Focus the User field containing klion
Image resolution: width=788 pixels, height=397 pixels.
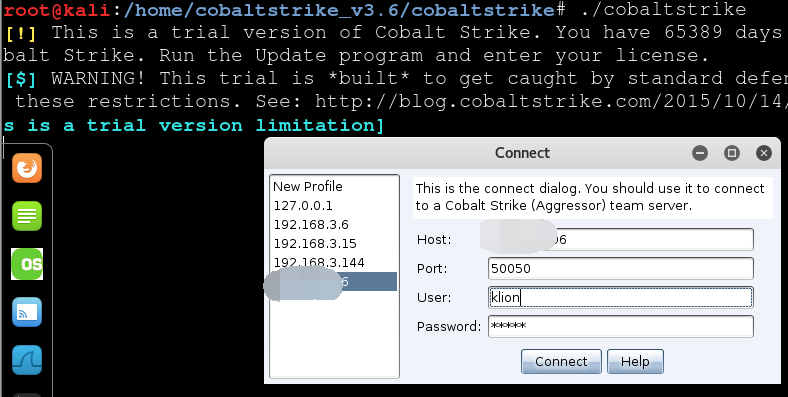tap(621, 297)
